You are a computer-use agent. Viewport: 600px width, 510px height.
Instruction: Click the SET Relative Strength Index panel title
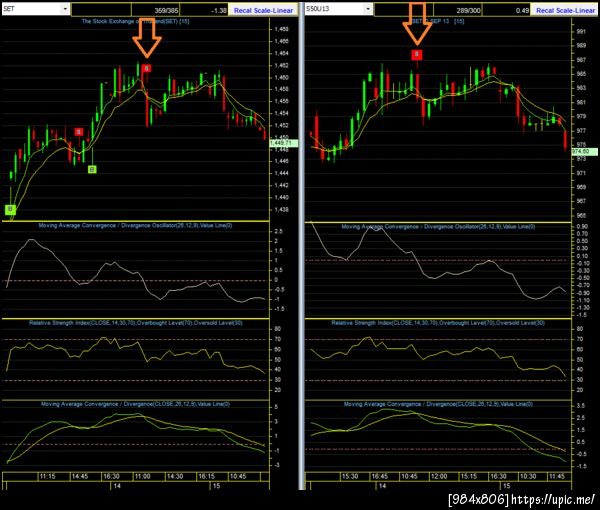136,323
